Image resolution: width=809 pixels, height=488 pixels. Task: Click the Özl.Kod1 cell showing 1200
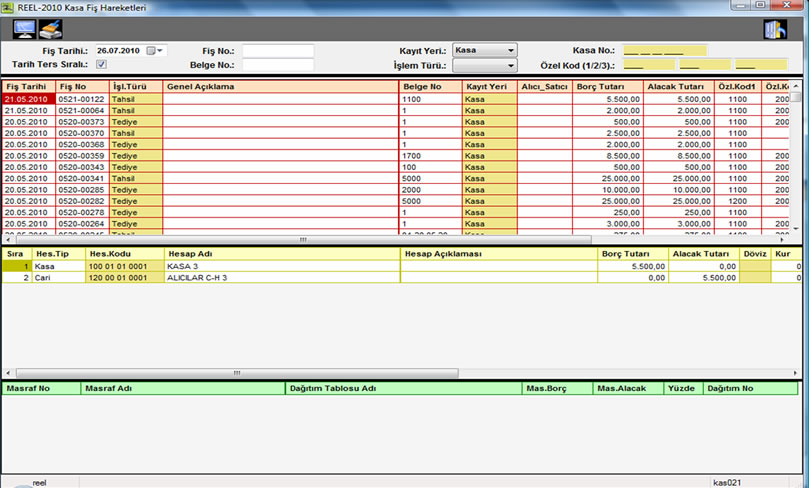click(x=737, y=201)
